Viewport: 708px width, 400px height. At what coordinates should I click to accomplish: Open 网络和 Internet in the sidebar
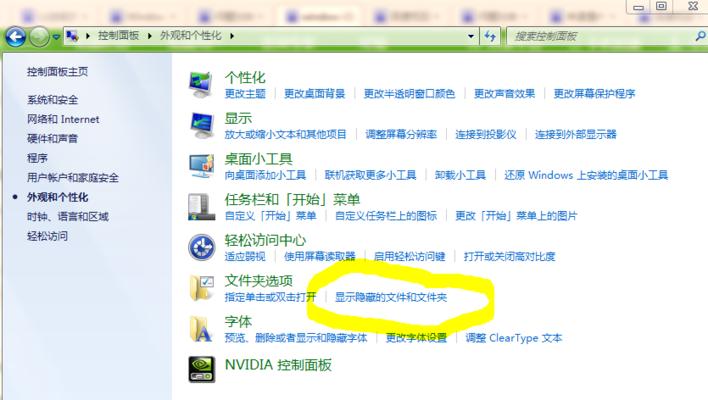pos(63,119)
